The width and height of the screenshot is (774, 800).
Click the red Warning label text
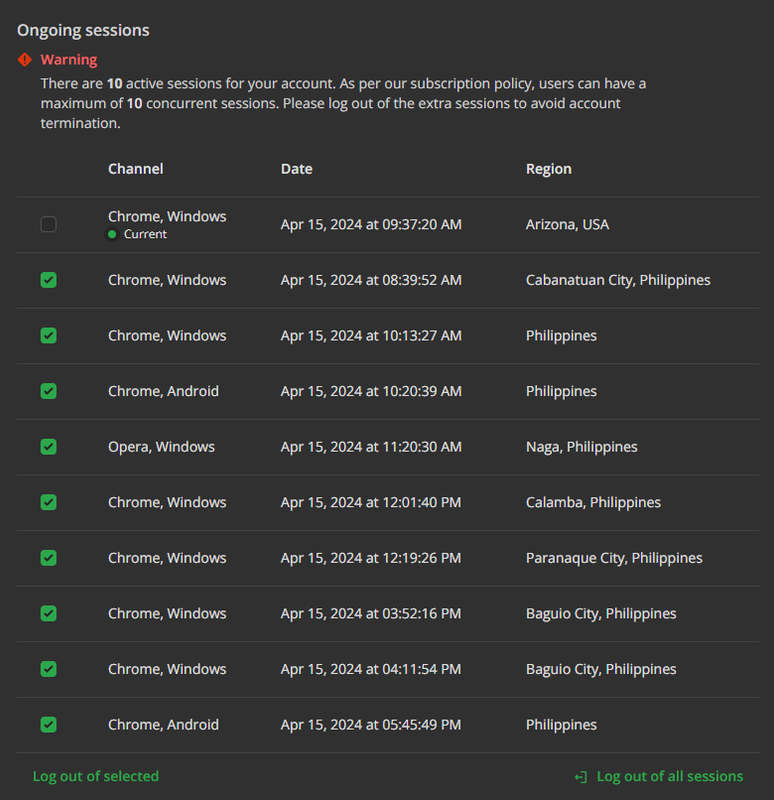[x=69, y=60]
